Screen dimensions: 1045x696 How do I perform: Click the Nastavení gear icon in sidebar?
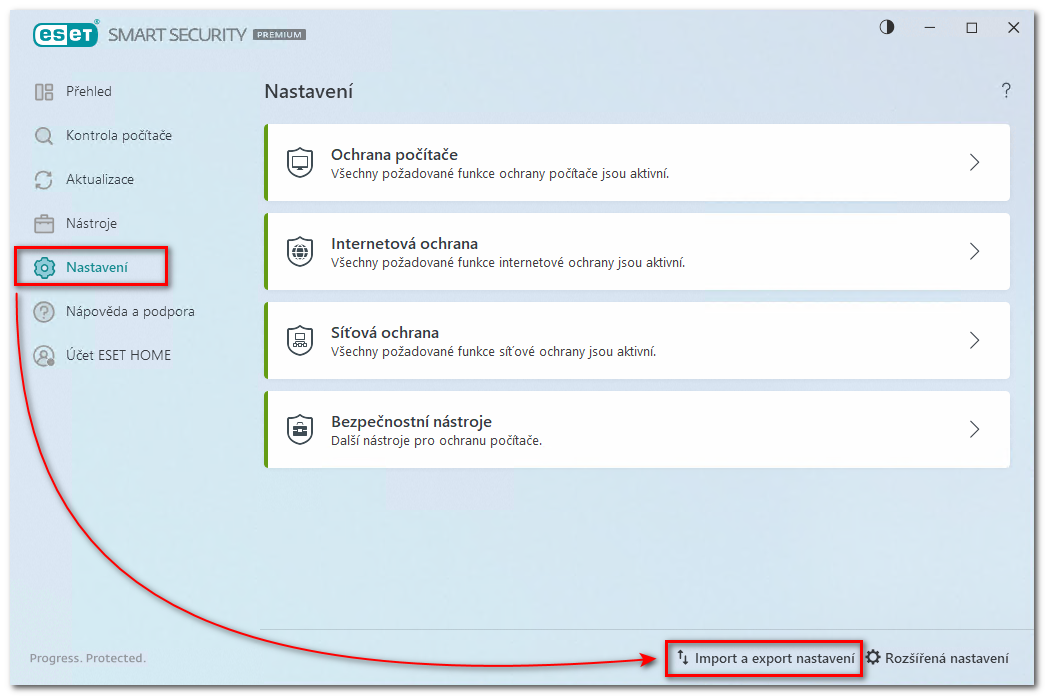pyautogui.click(x=44, y=268)
